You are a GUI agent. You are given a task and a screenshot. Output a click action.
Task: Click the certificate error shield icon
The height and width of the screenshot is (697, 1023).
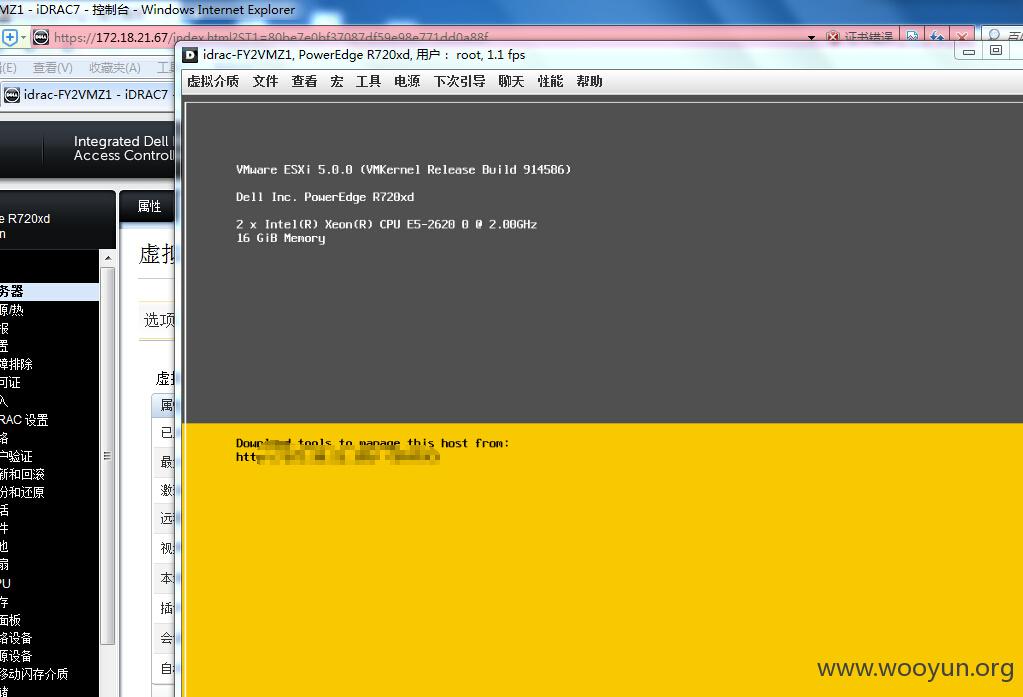(x=832, y=37)
